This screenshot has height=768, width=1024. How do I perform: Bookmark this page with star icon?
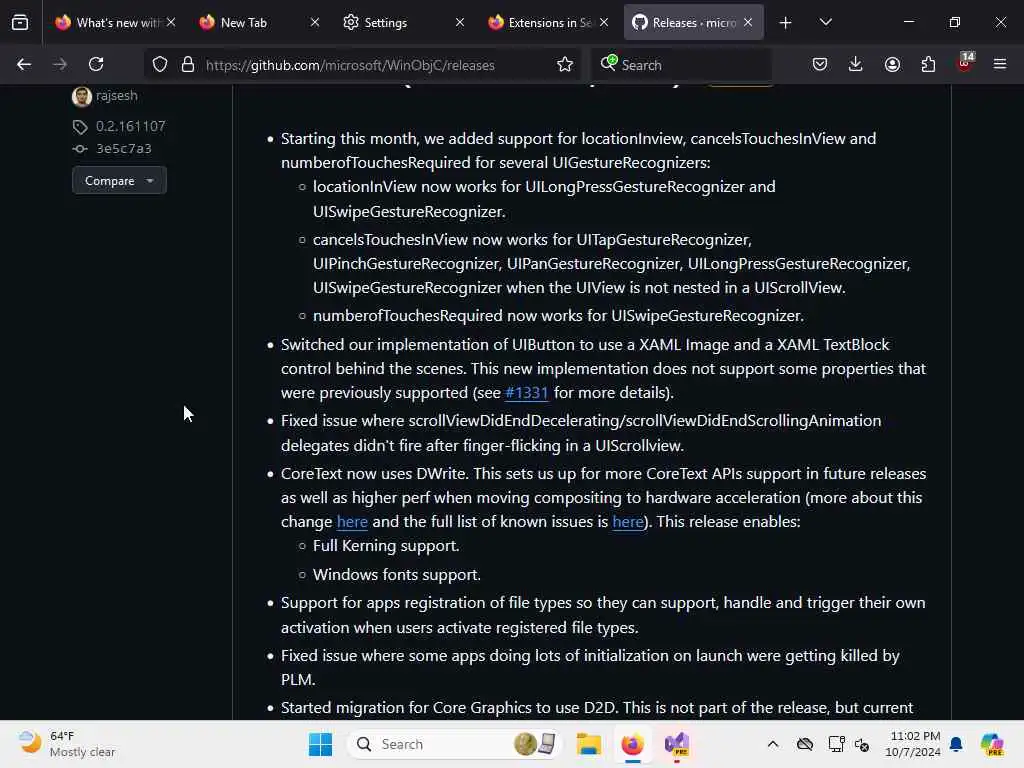click(565, 64)
